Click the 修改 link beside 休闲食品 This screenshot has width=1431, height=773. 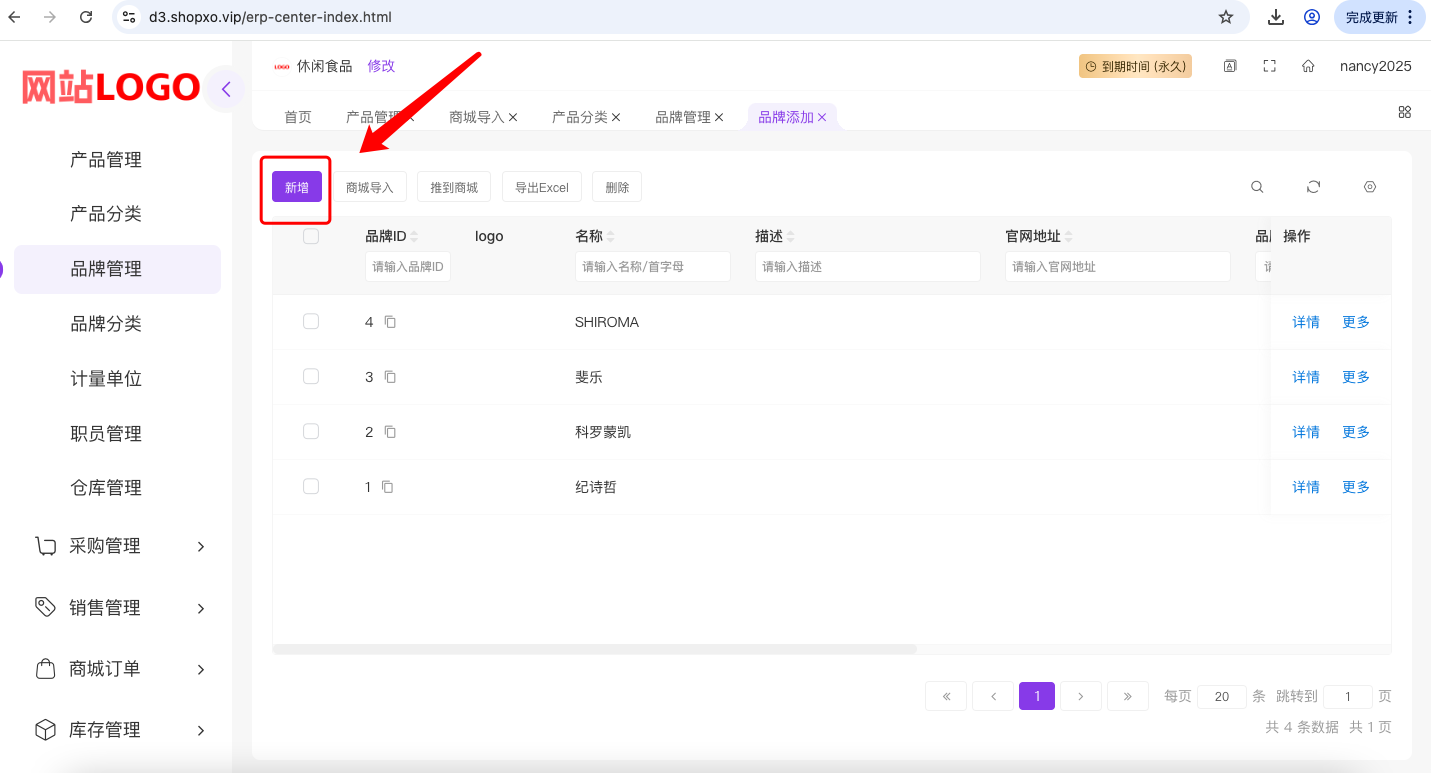[x=381, y=66]
